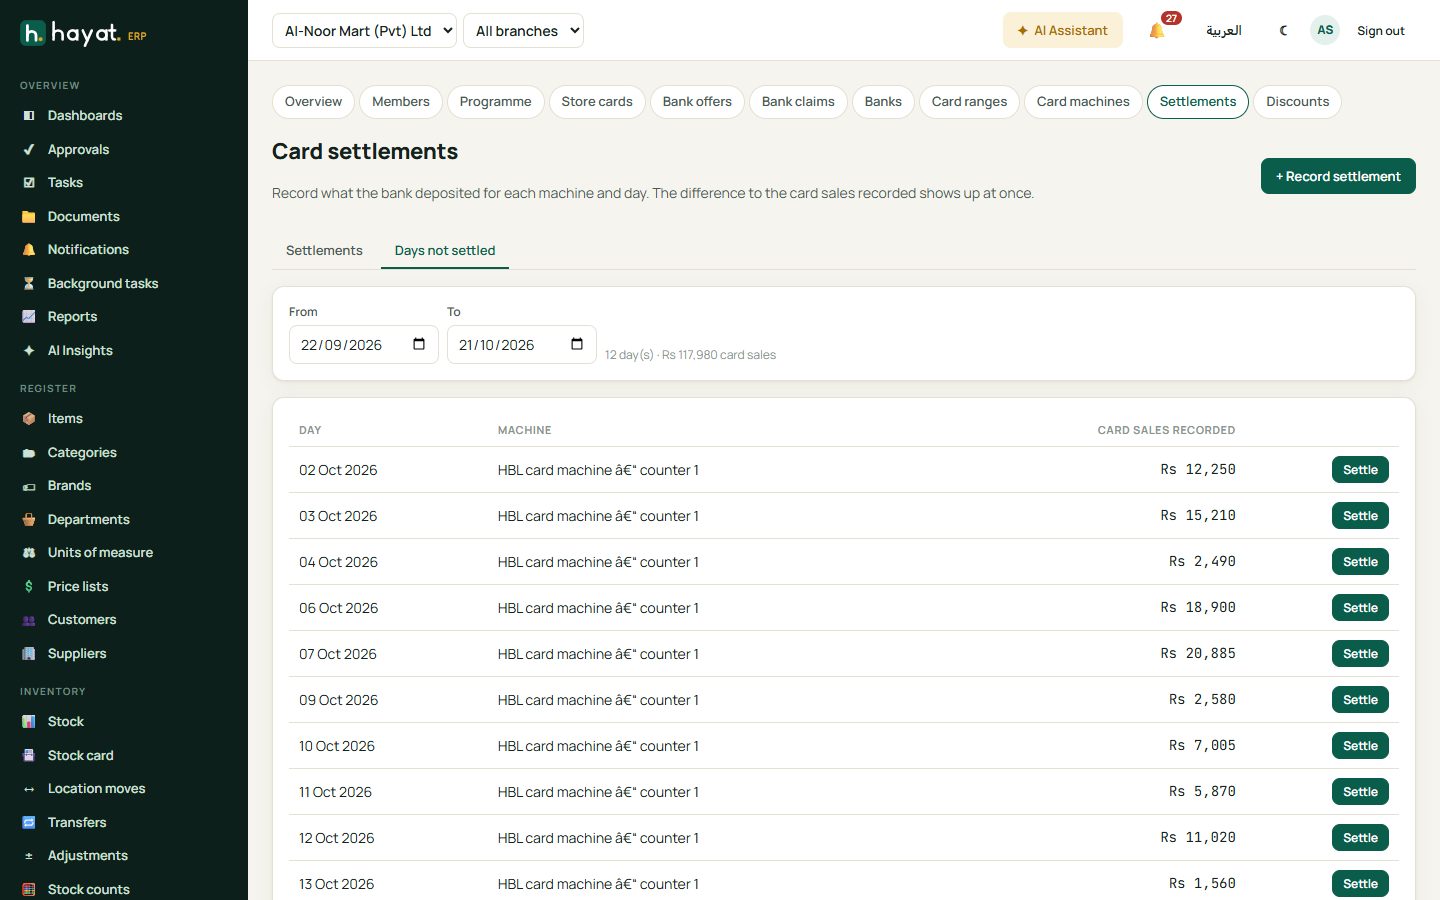The image size is (1440, 900).
Task: Open Stock counts in sidebar
Action: [x=88, y=890]
